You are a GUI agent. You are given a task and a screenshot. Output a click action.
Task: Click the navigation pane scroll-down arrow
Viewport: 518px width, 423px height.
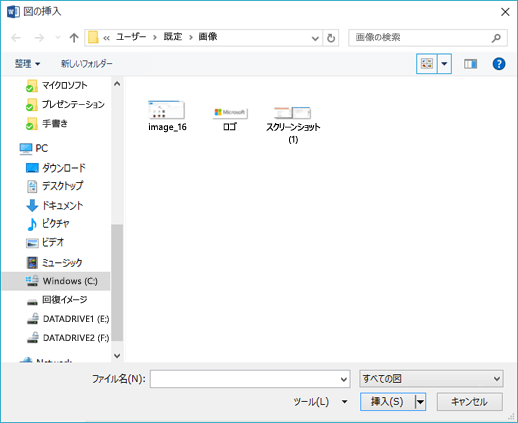tap(117, 356)
